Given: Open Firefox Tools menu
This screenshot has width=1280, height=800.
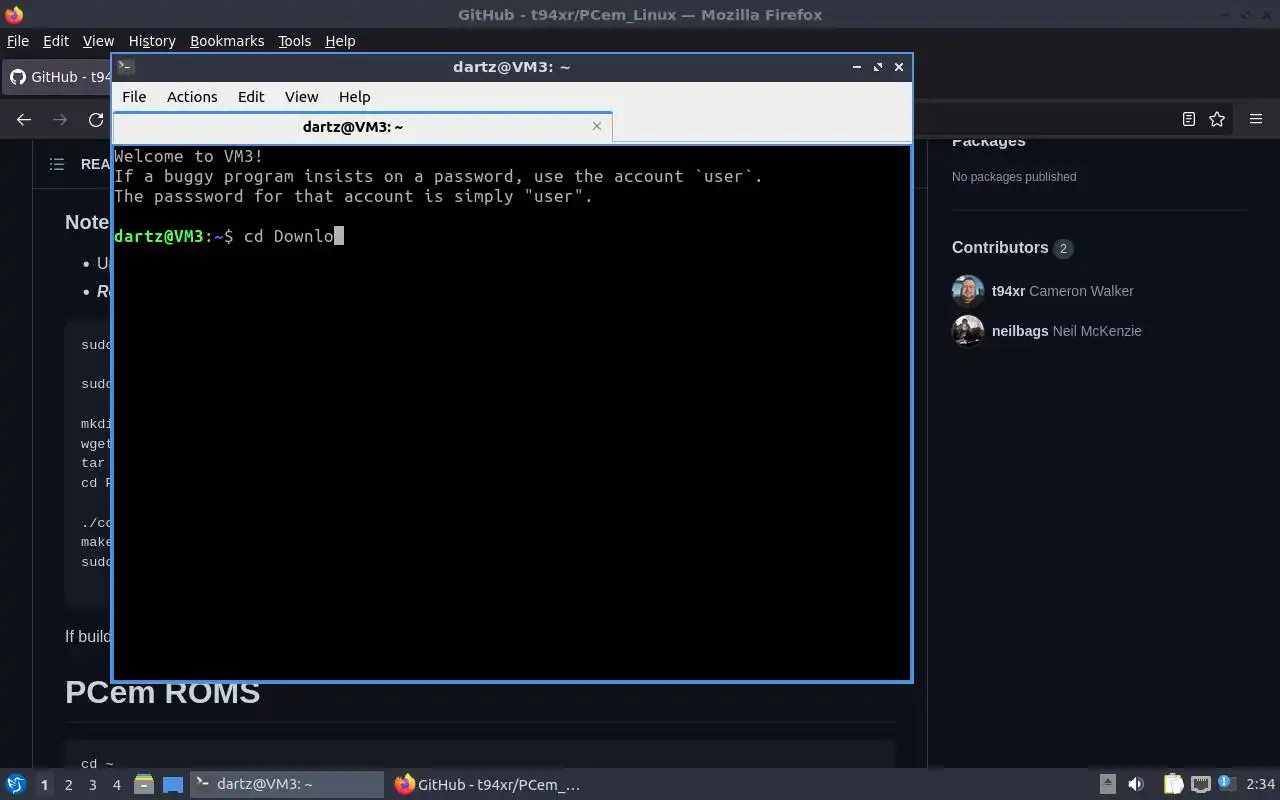Looking at the screenshot, I should (294, 41).
